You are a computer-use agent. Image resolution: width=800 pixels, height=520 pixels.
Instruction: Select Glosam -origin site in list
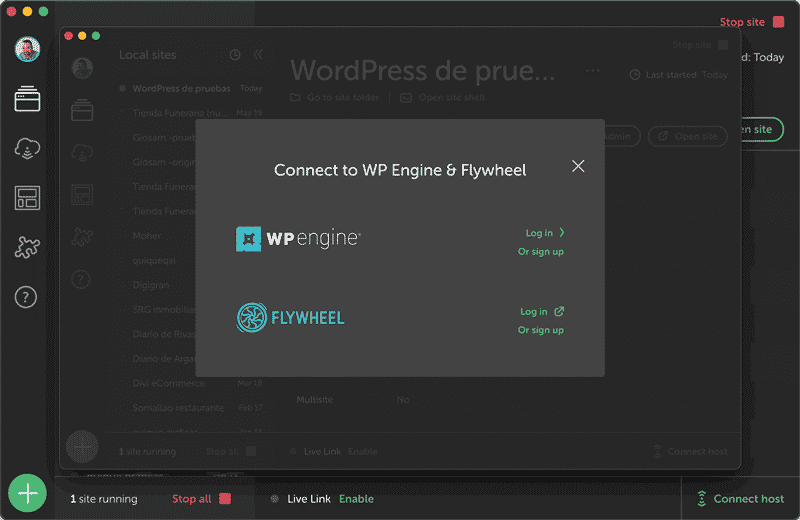pyautogui.click(x=164, y=162)
